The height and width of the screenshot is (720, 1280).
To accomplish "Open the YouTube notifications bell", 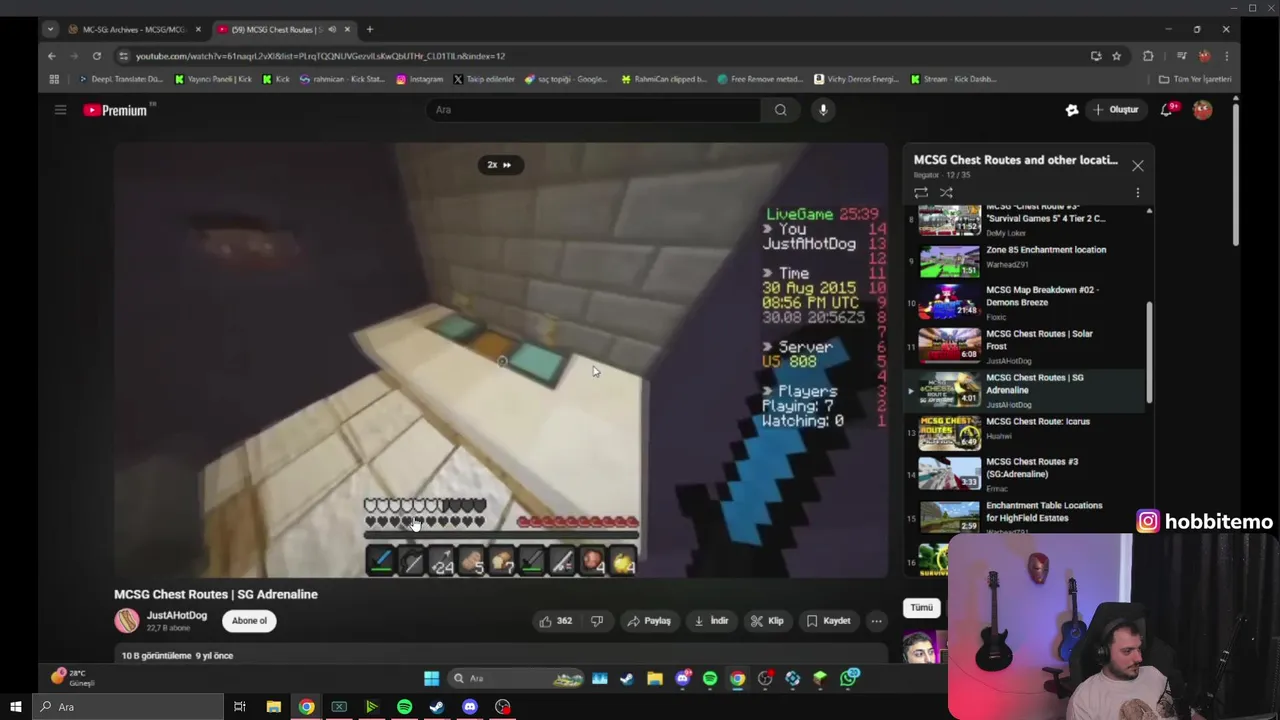I will [x=1167, y=110].
